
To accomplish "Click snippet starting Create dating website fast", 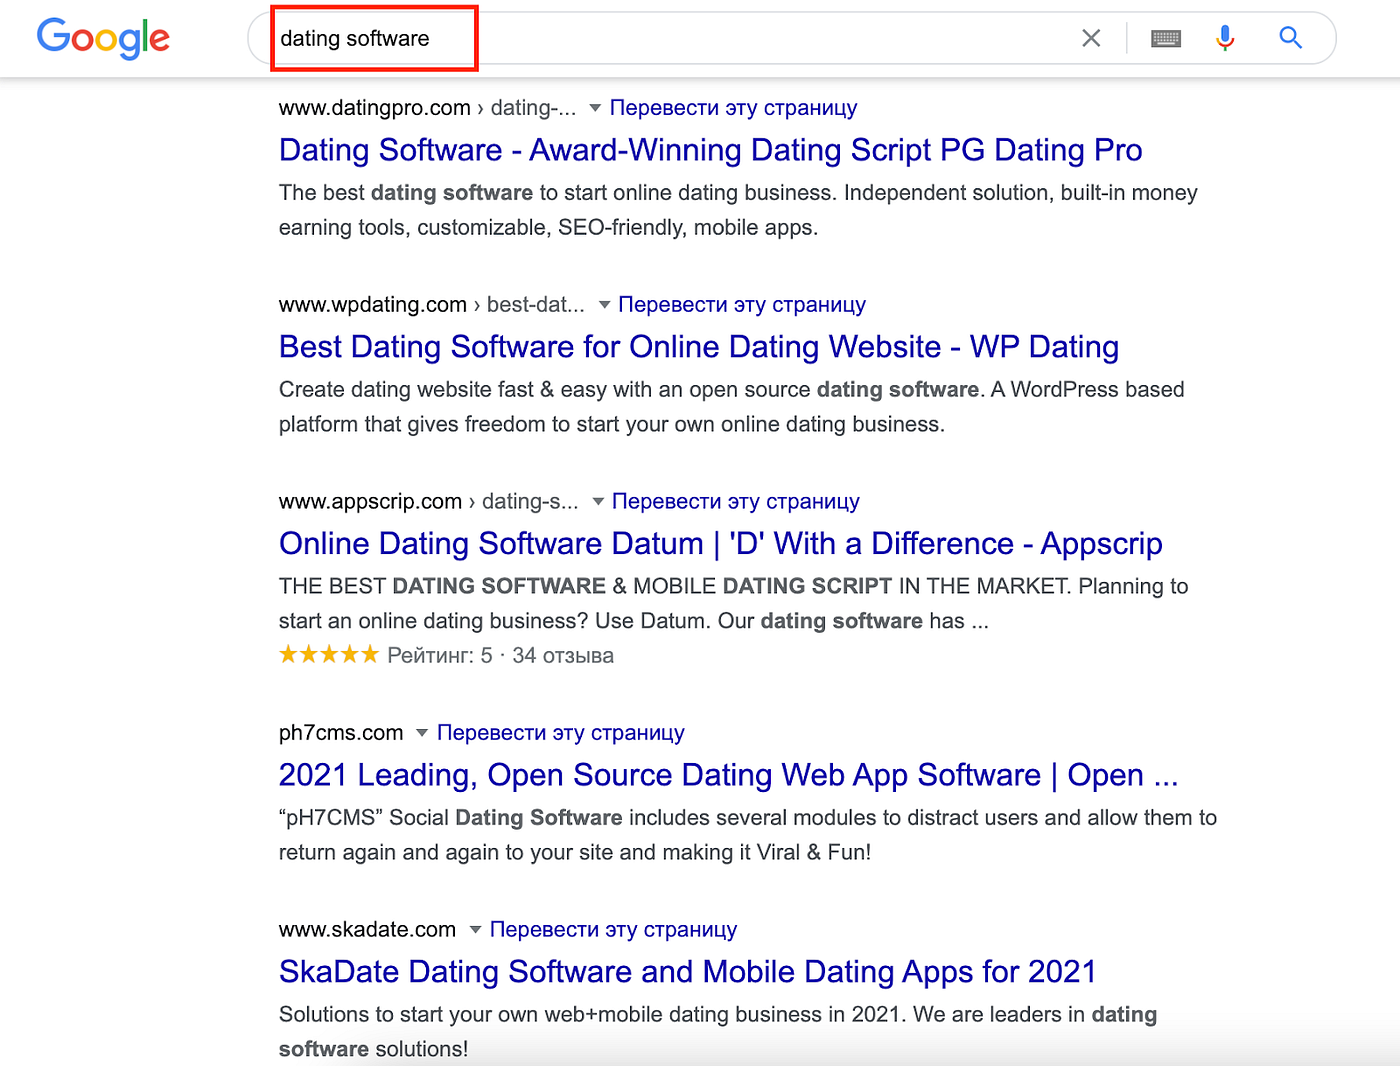I will click(732, 407).
